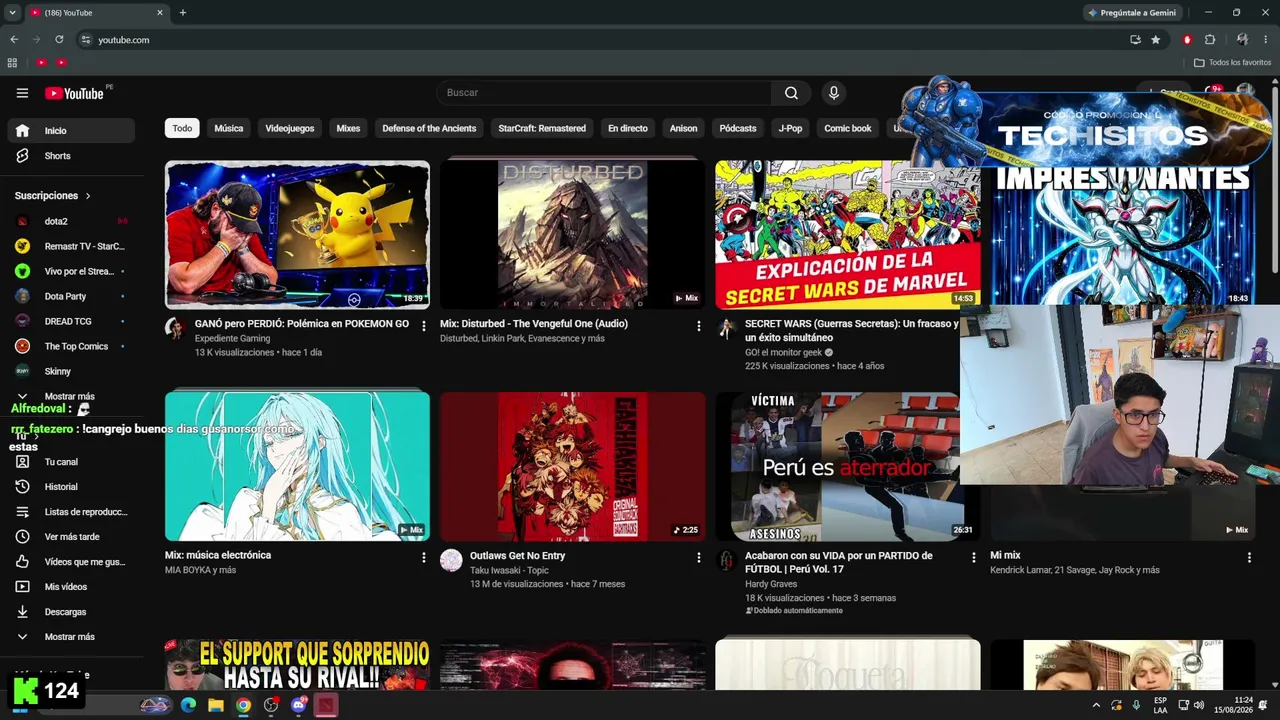The width and height of the screenshot is (1280, 720).
Task: Open options for Disturbed mix
Action: 699,326
